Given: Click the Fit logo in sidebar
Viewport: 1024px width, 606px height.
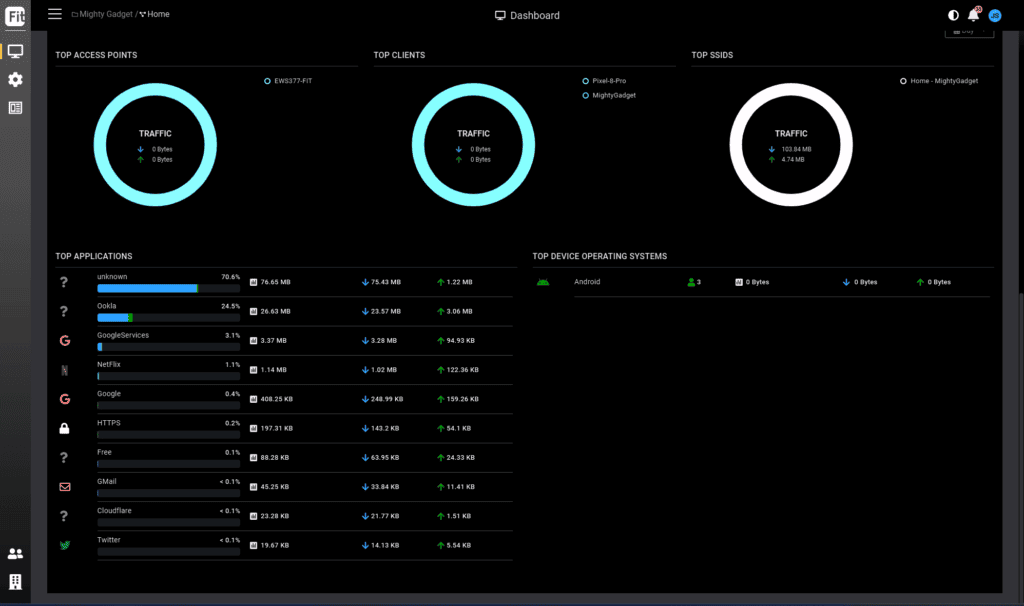Looking at the screenshot, I should [x=15, y=16].
